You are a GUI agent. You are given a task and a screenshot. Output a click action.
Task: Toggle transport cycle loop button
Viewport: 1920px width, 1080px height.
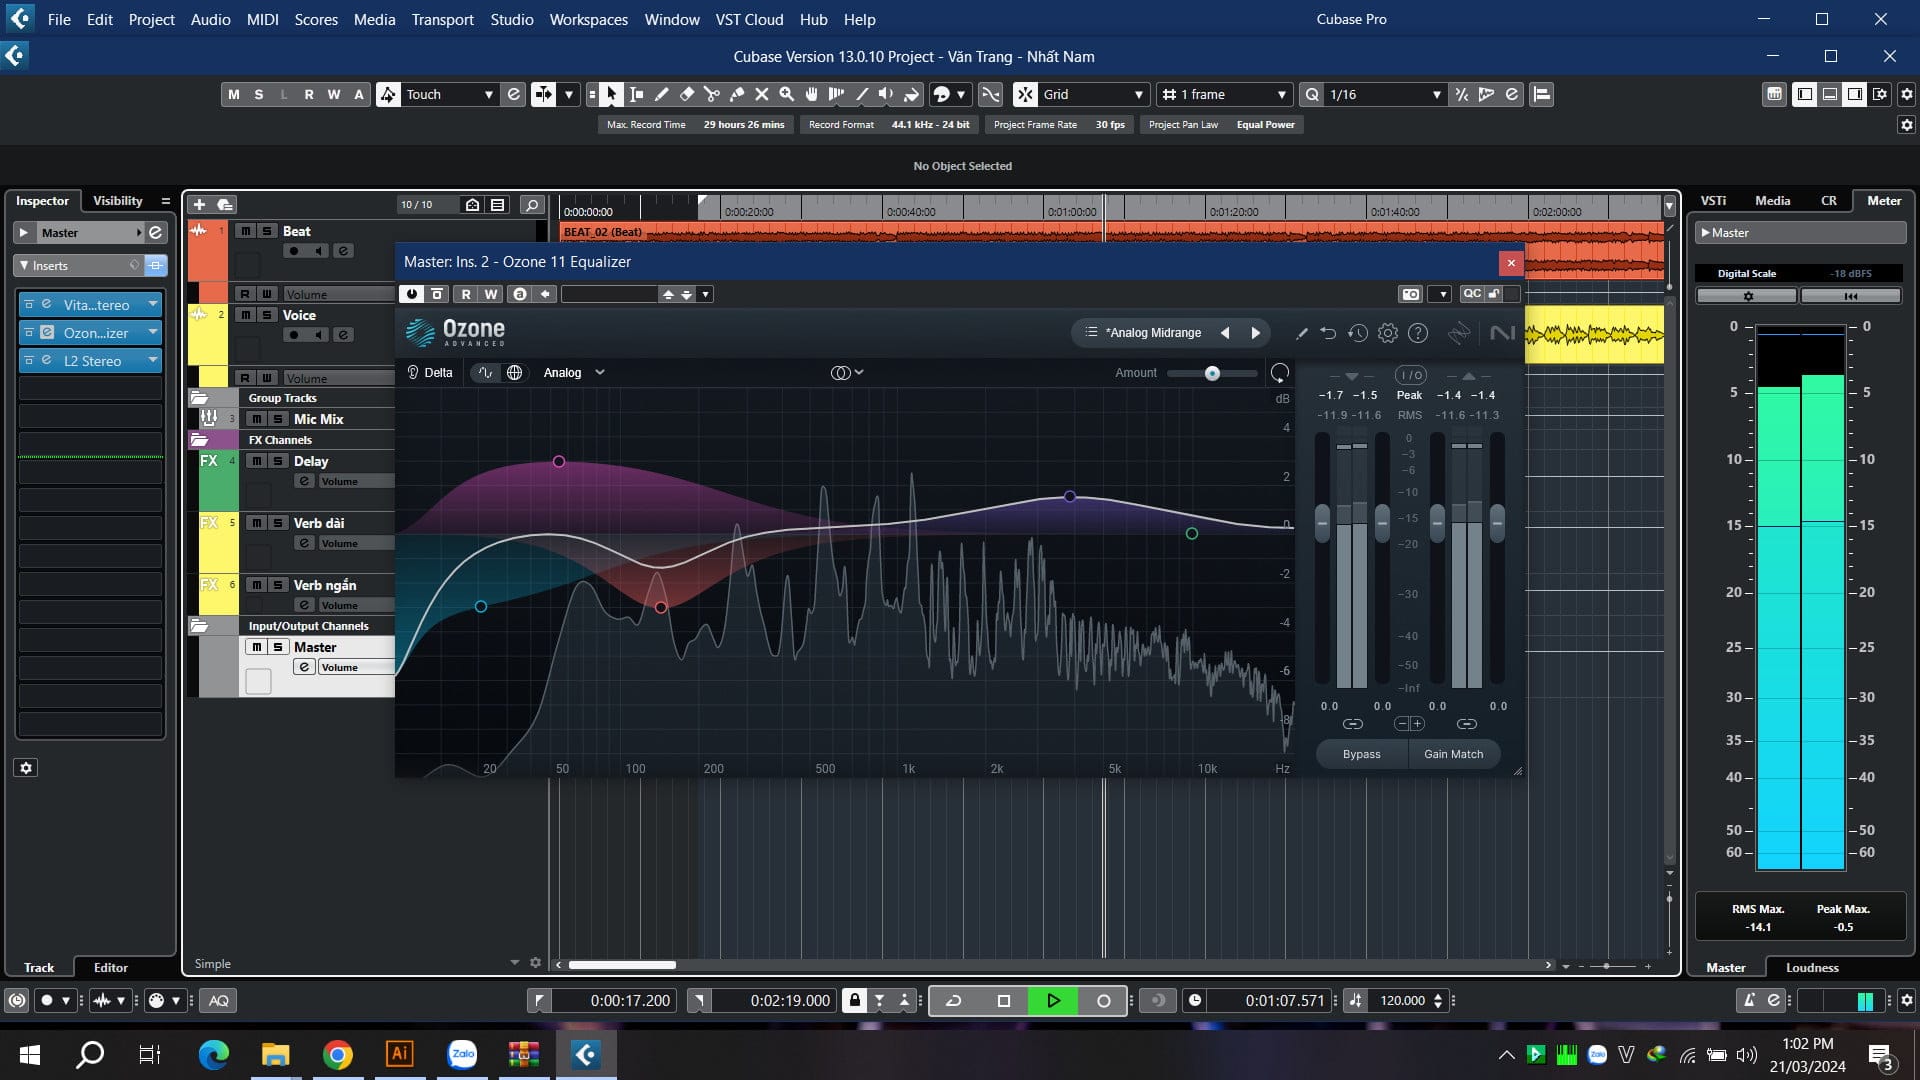[x=954, y=1000]
